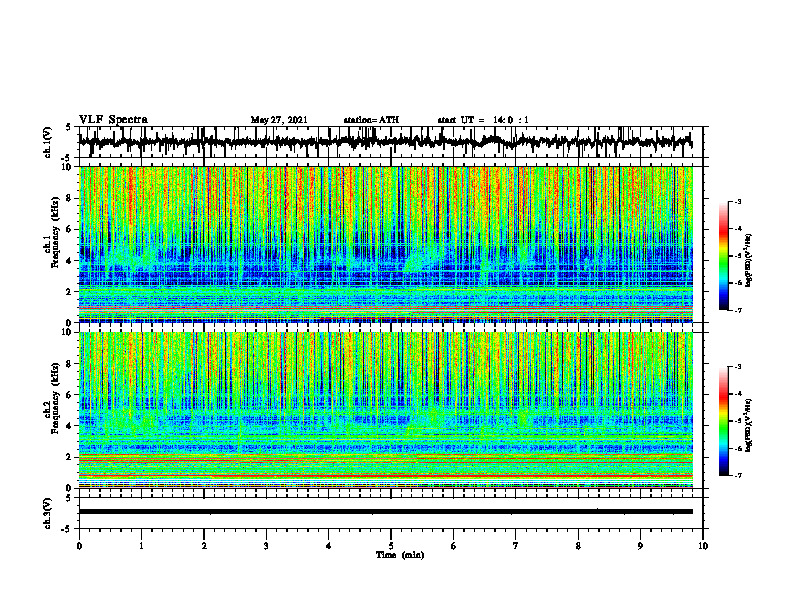The image size is (792, 612).
Task: Click the "8" kHz tick on ch.2 frequency axis
Action: click(x=70, y=364)
